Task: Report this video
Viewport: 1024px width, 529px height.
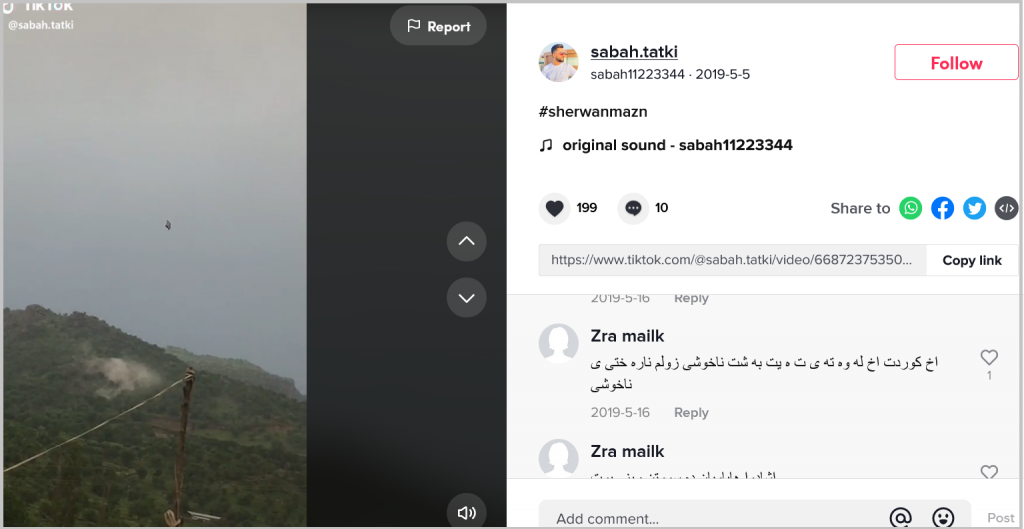Action: coord(438,26)
